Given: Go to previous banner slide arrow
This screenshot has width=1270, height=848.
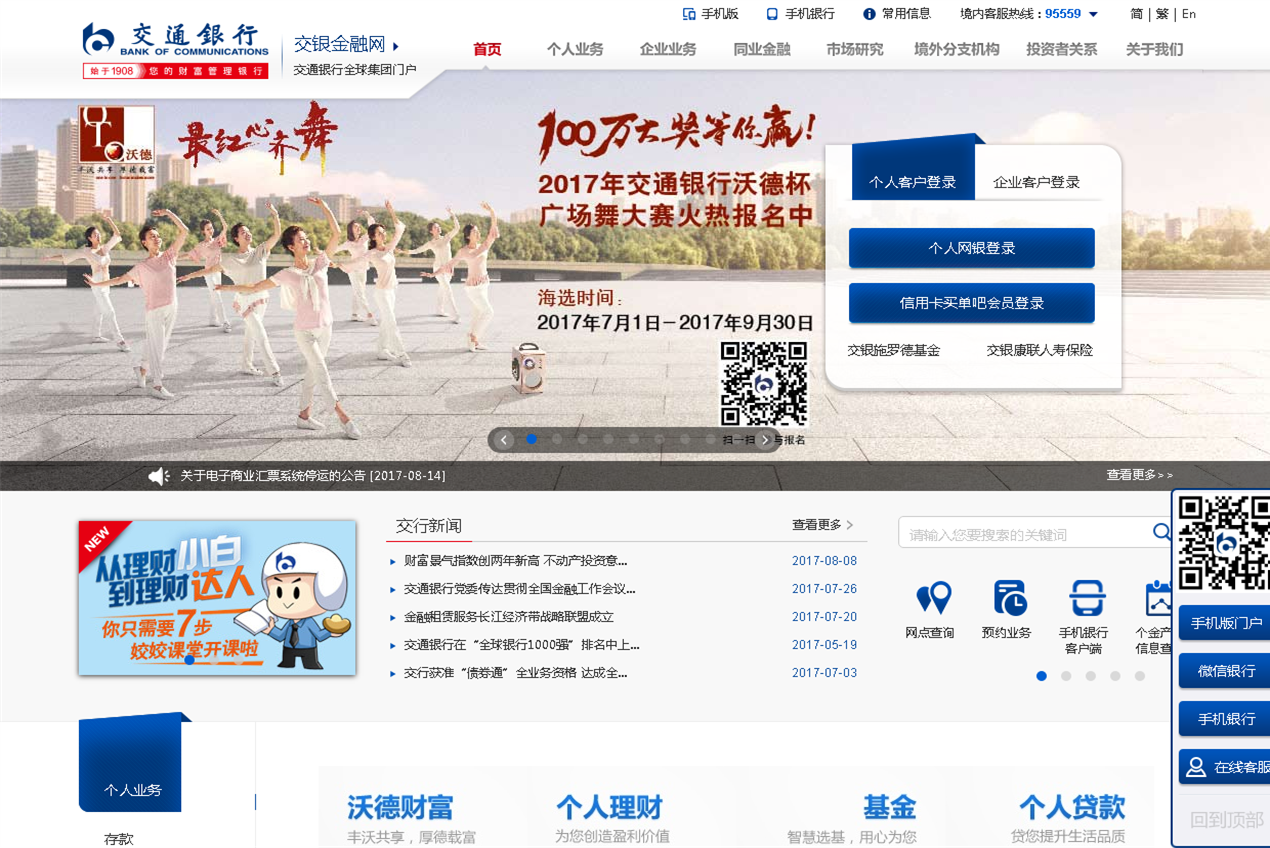Looking at the screenshot, I should [x=504, y=440].
